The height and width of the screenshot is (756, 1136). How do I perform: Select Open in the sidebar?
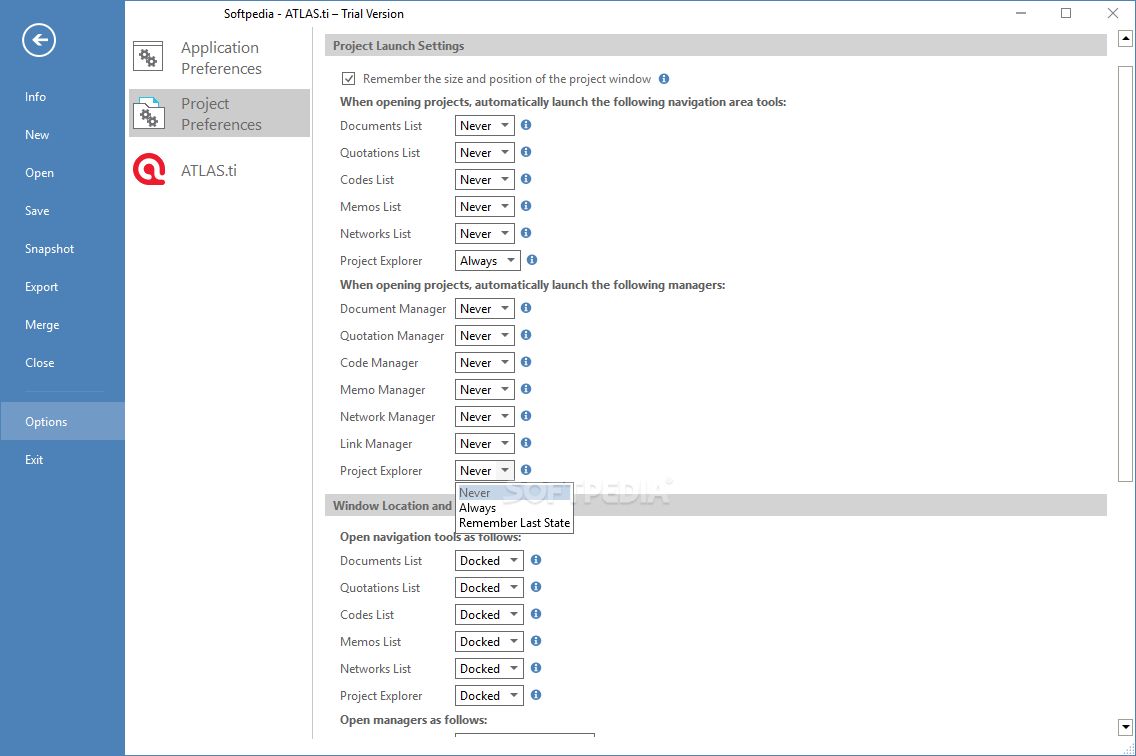pyautogui.click(x=62, y=173)
